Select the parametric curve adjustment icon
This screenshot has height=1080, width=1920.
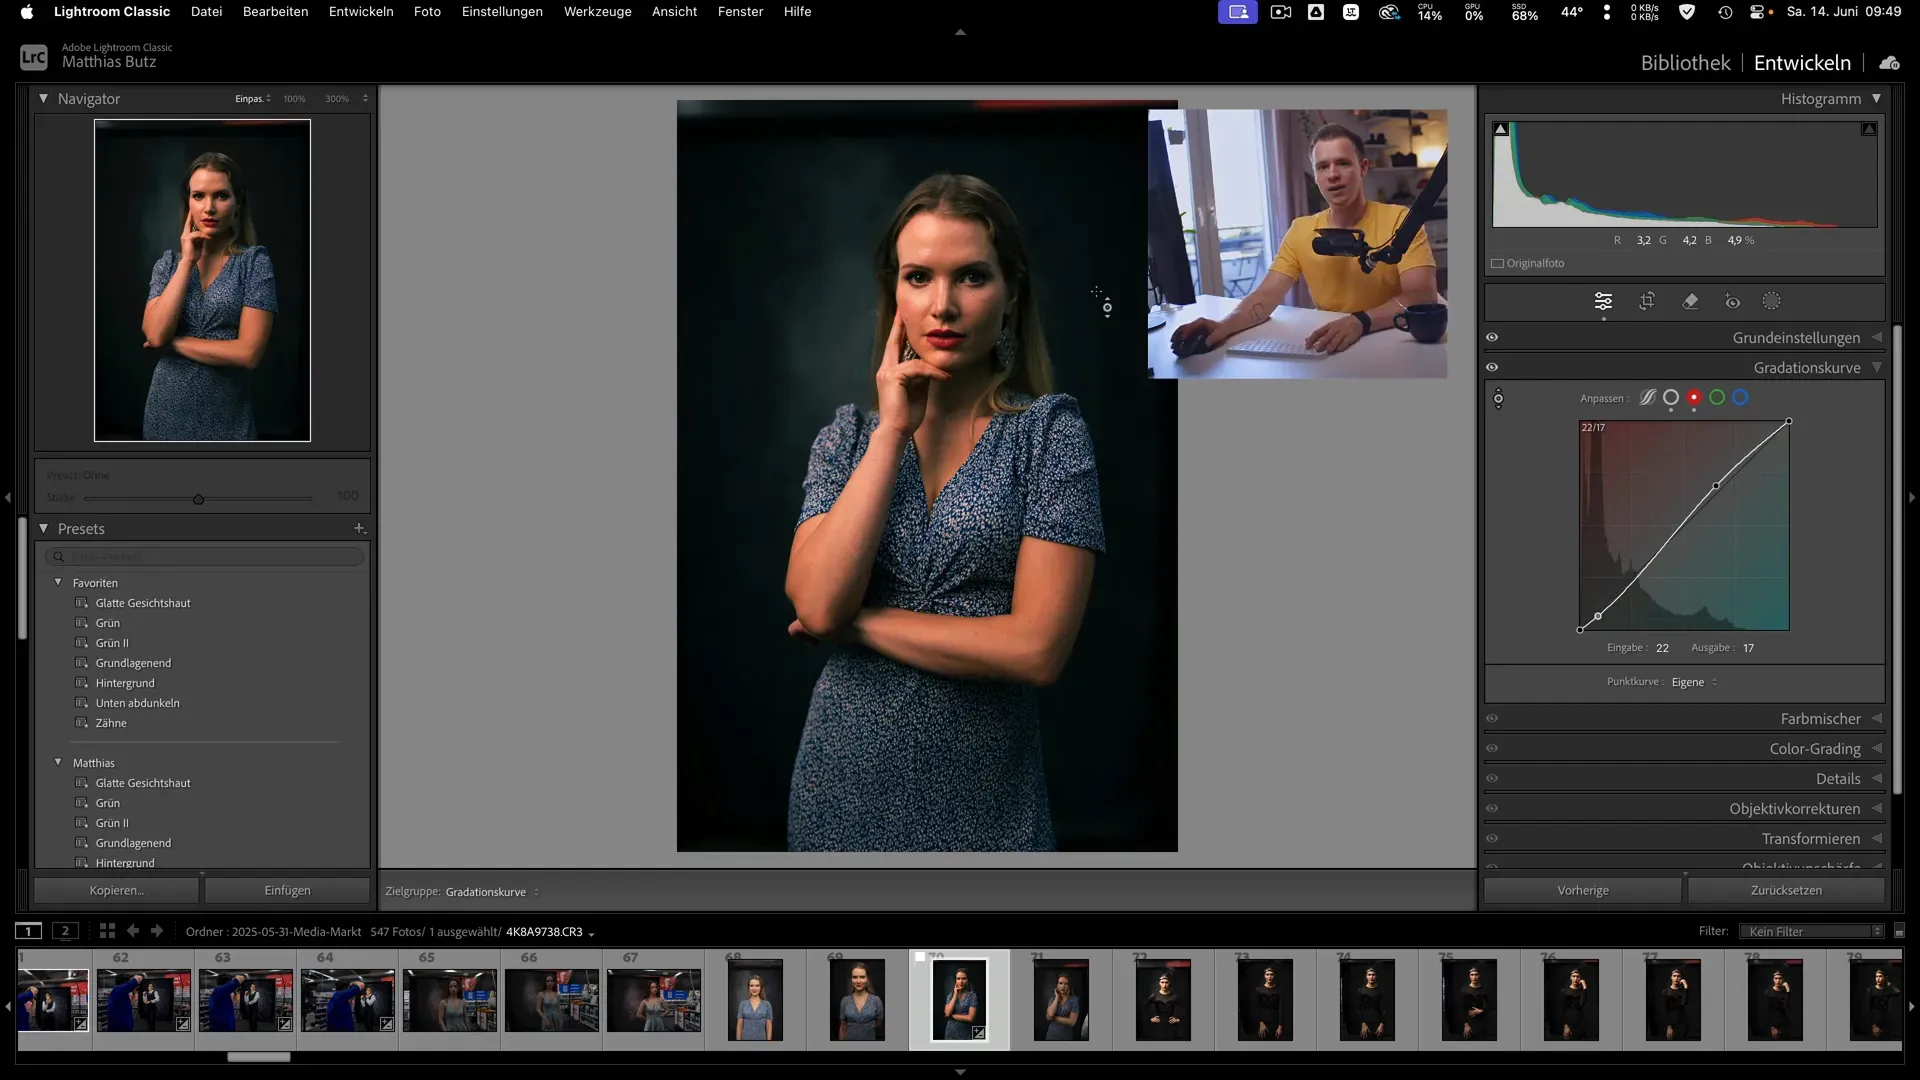coord(1647,398)
